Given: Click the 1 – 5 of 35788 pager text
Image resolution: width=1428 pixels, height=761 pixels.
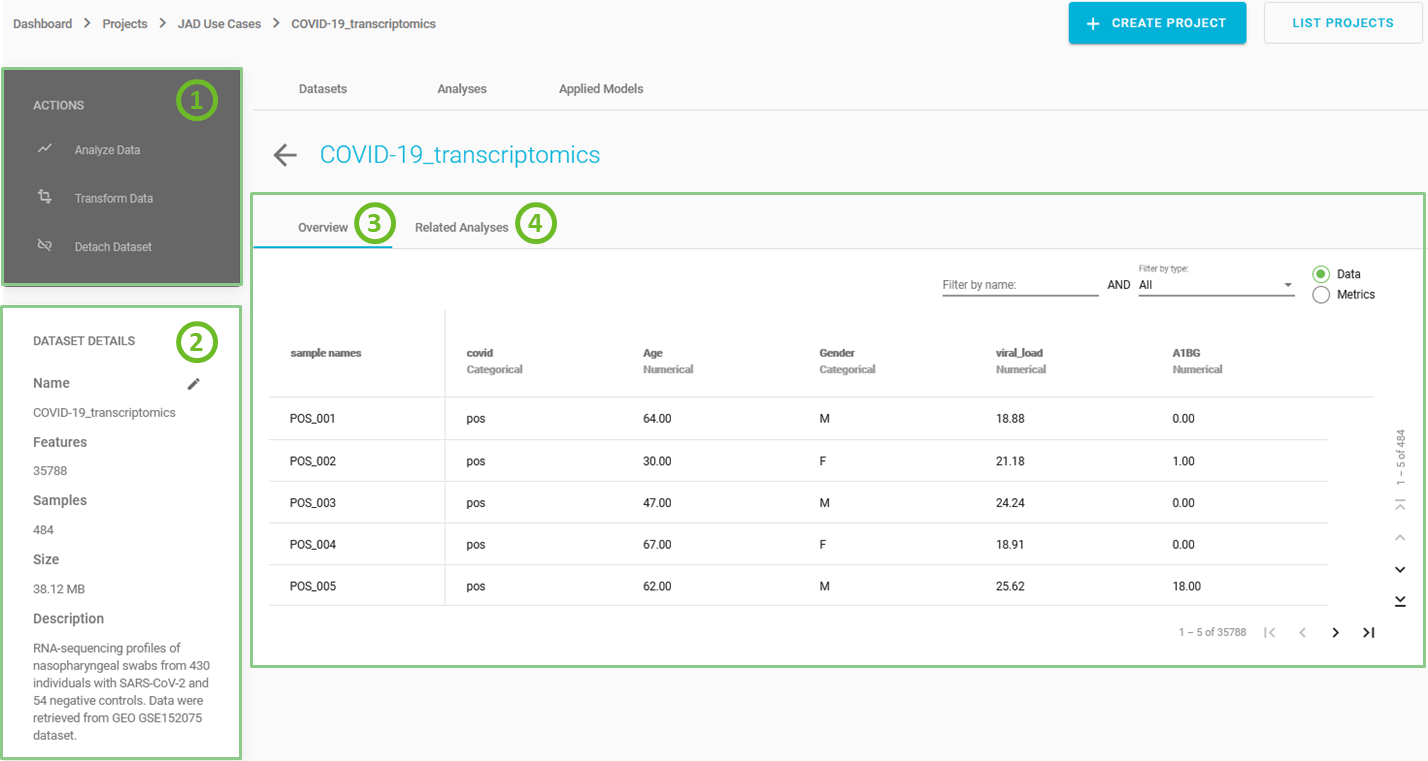Looking at the screenshot, I should [x=1212, y=633].
